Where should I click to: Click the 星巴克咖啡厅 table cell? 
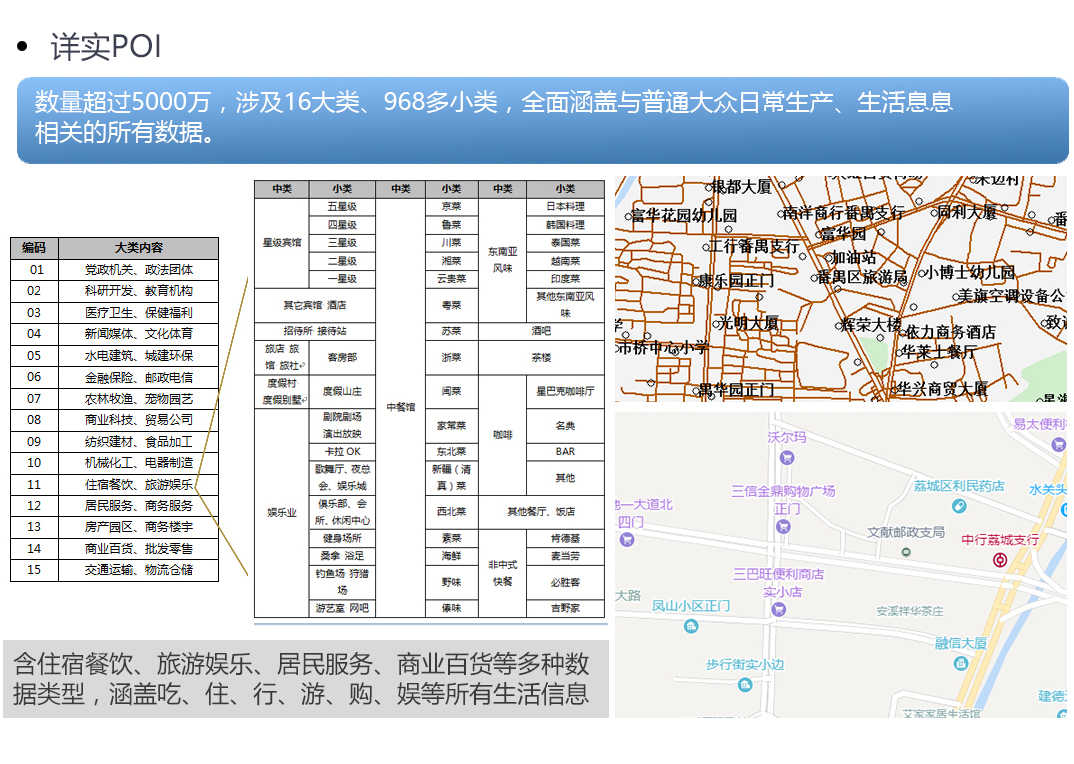click(x=565, y=391)
